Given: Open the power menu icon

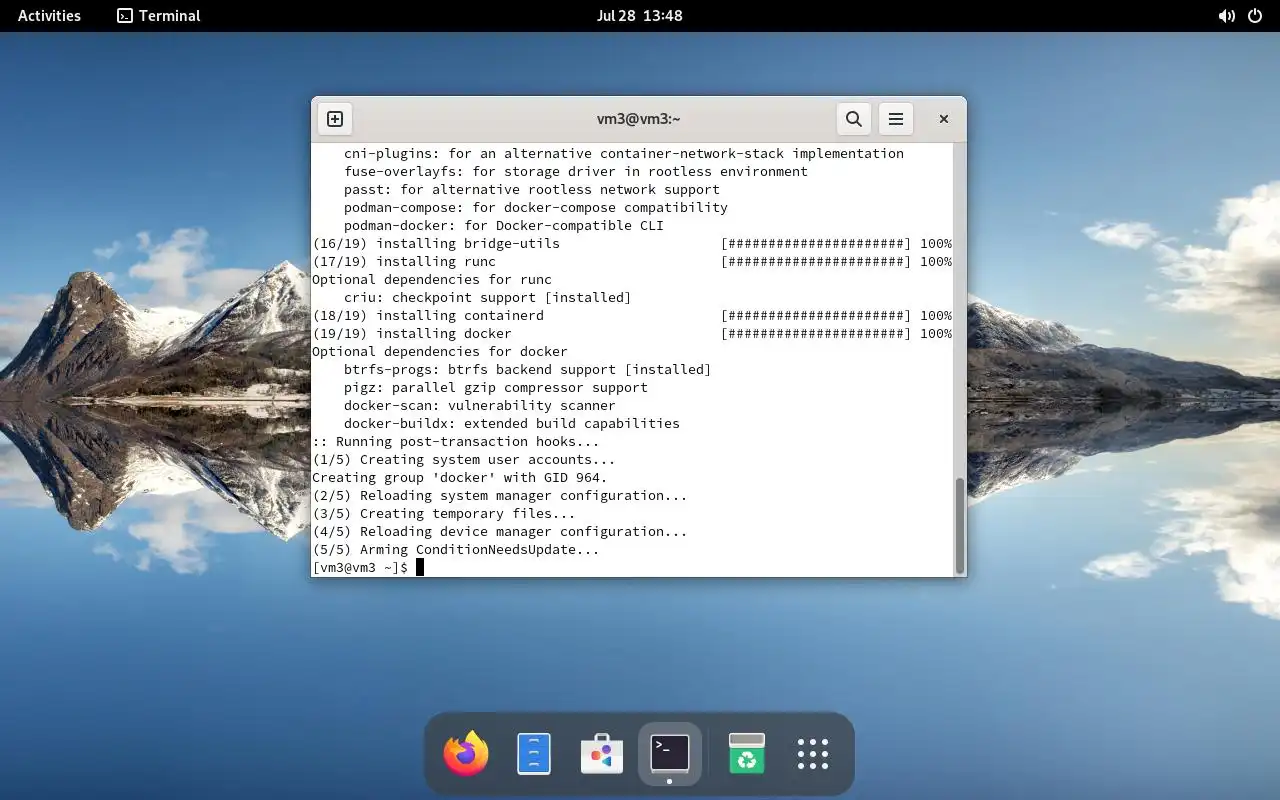Looking at the screenshot, I should 1255,16.
